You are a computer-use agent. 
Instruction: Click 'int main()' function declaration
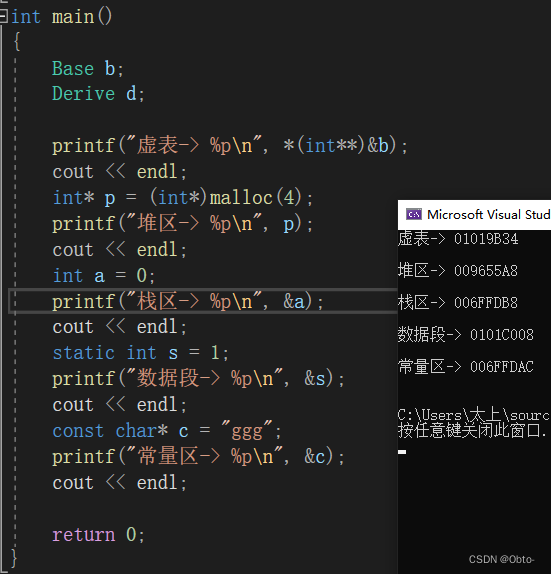(62, 17)
